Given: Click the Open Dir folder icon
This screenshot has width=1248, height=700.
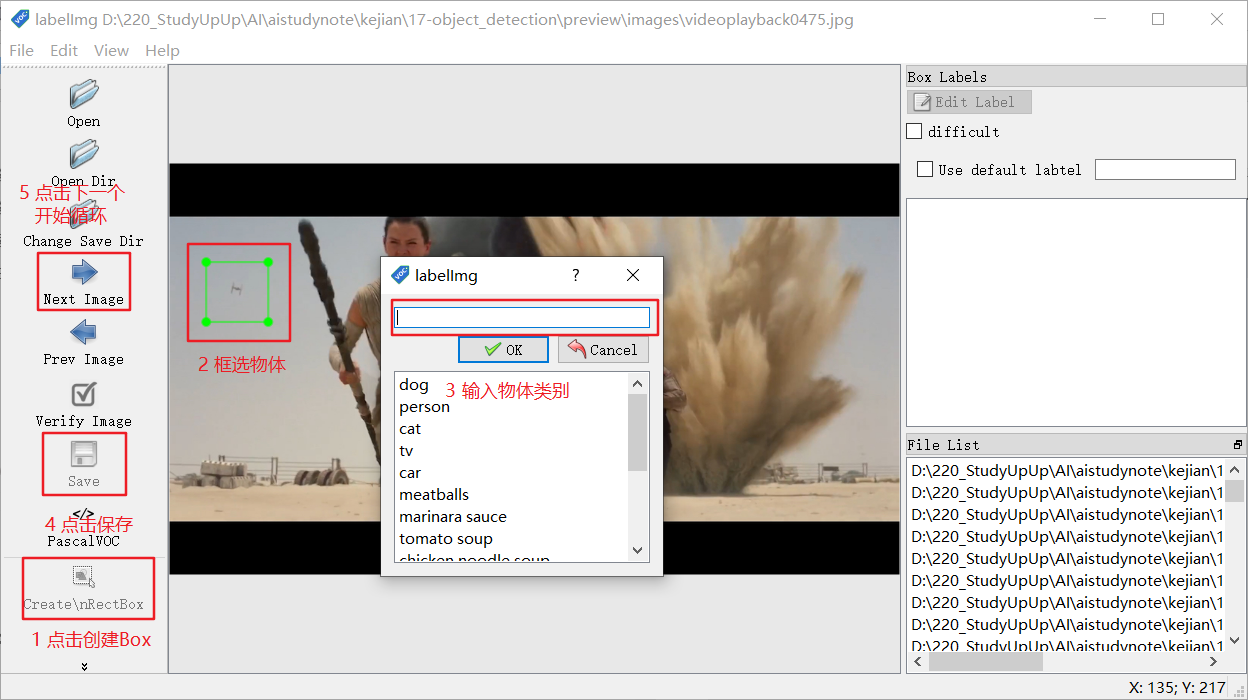Looking at the screenshot, I should coord(84,155).
